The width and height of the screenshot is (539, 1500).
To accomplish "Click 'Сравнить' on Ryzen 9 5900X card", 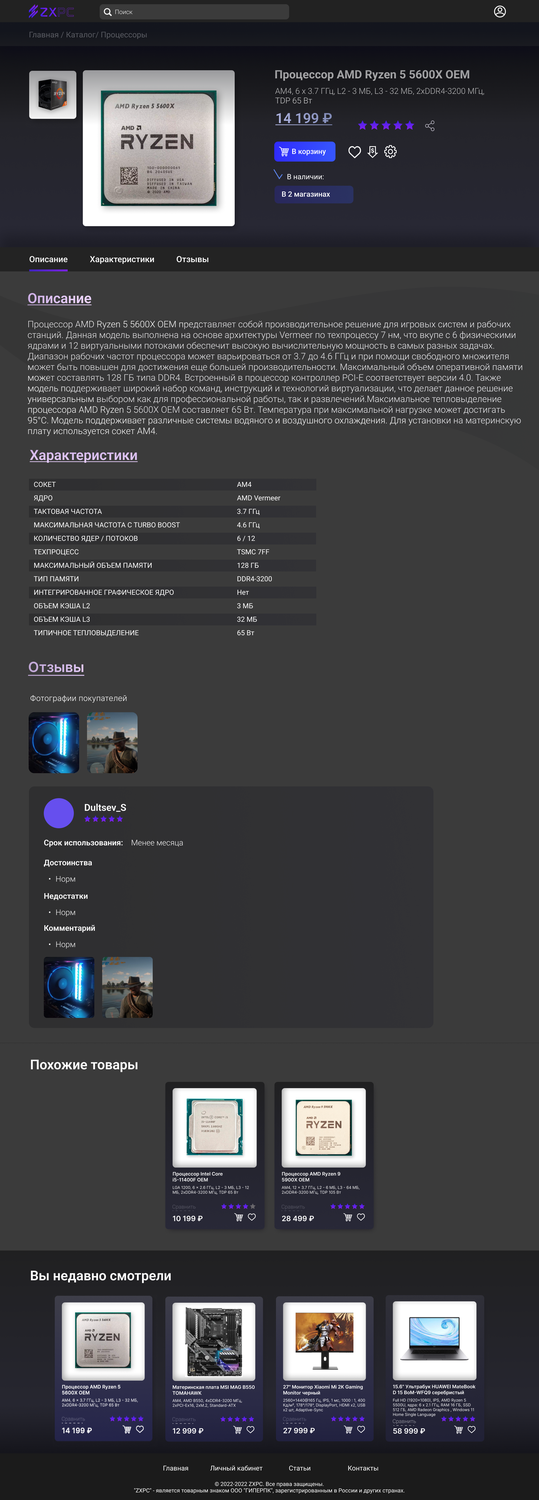I will [x=293, y=1207].
